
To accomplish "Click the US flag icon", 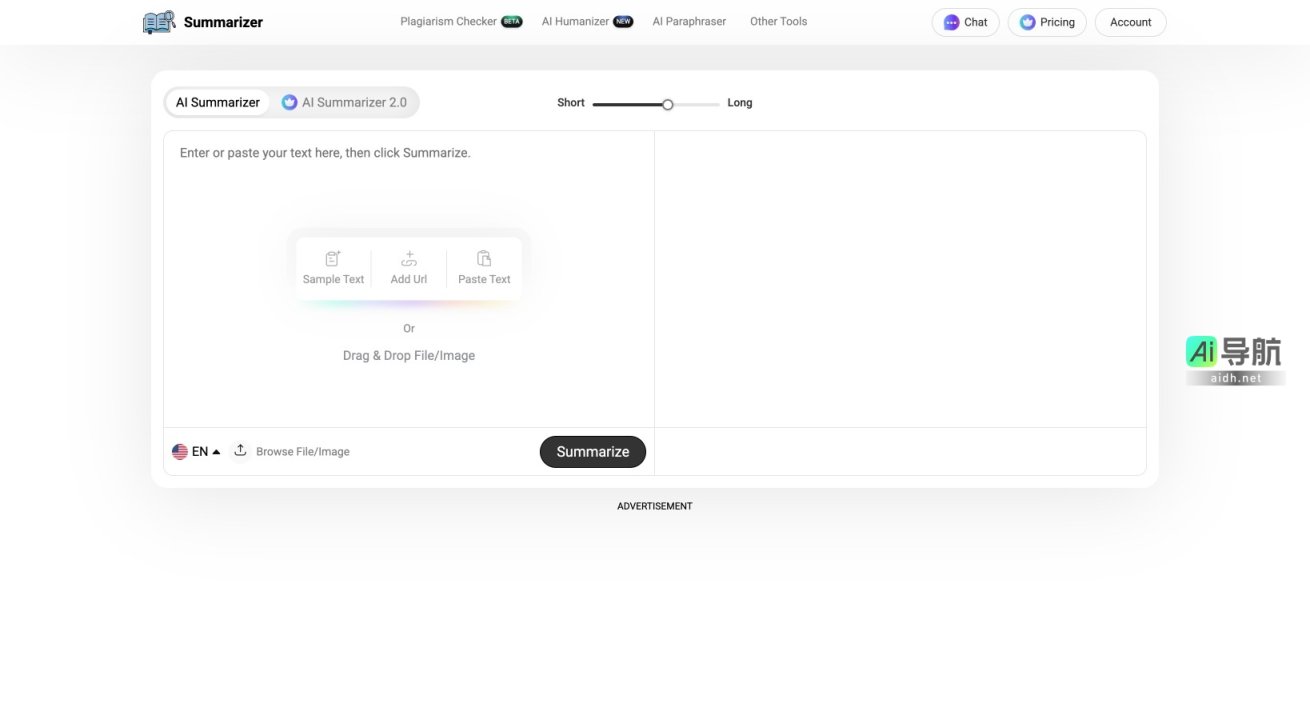I will (180, 451).
